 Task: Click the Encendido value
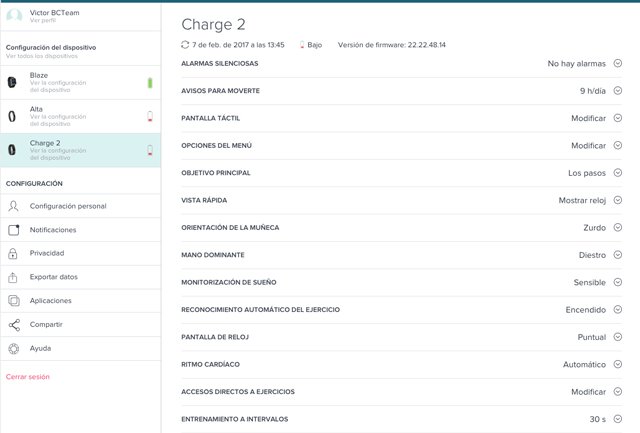586,310
